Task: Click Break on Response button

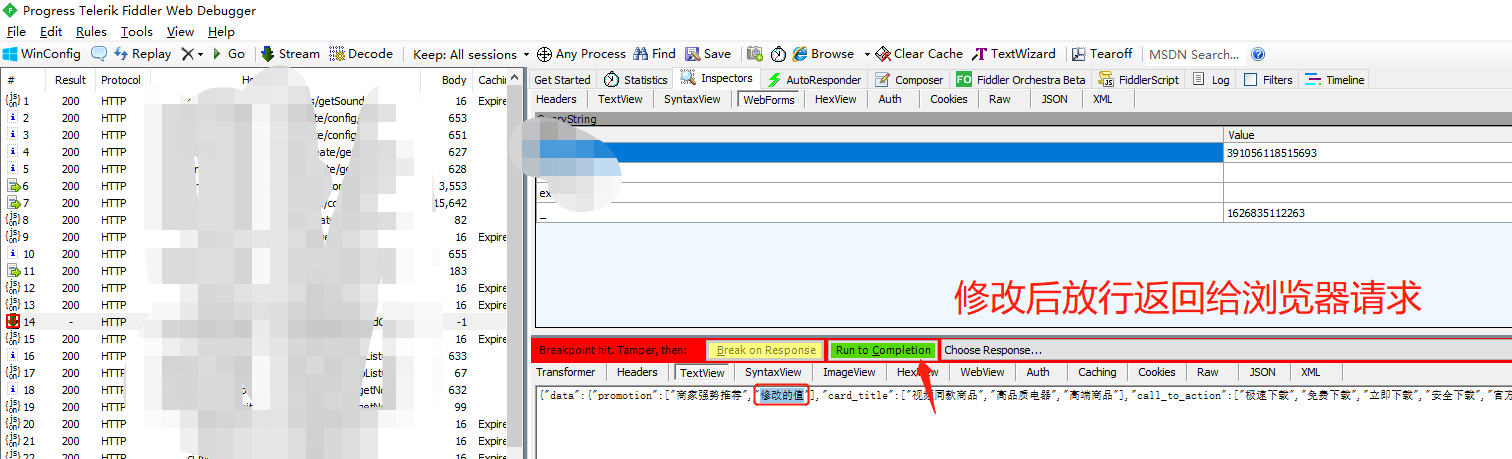Action: click(766, 350)
